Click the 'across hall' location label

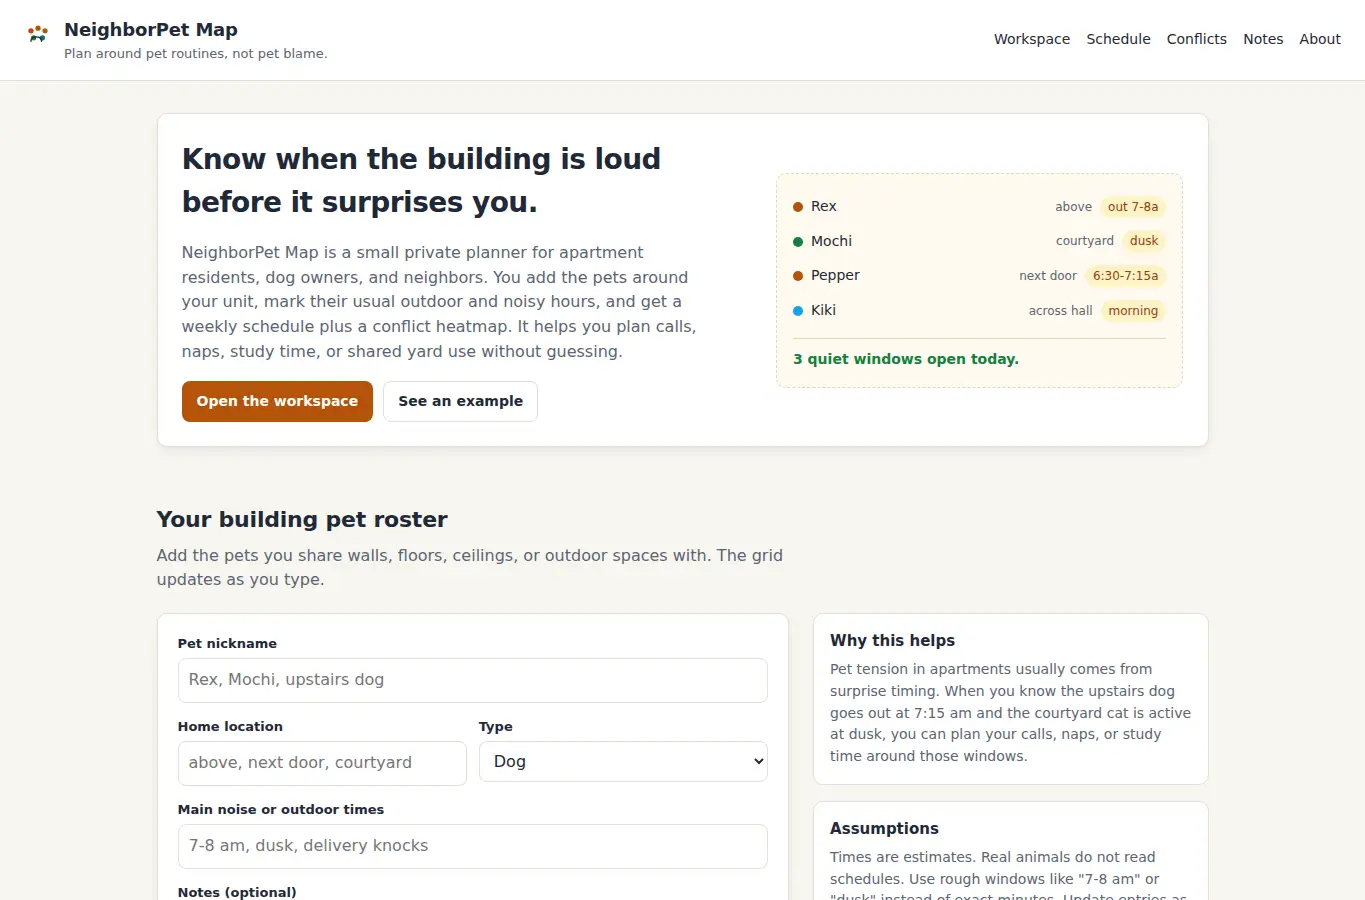1060,311
